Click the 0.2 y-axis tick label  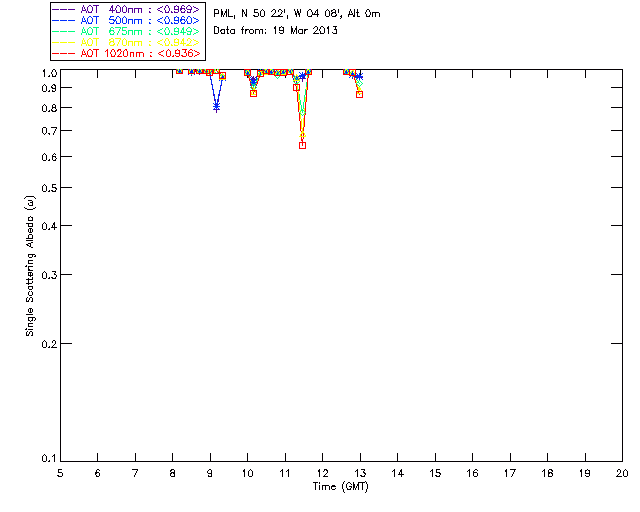coord(49,344)
